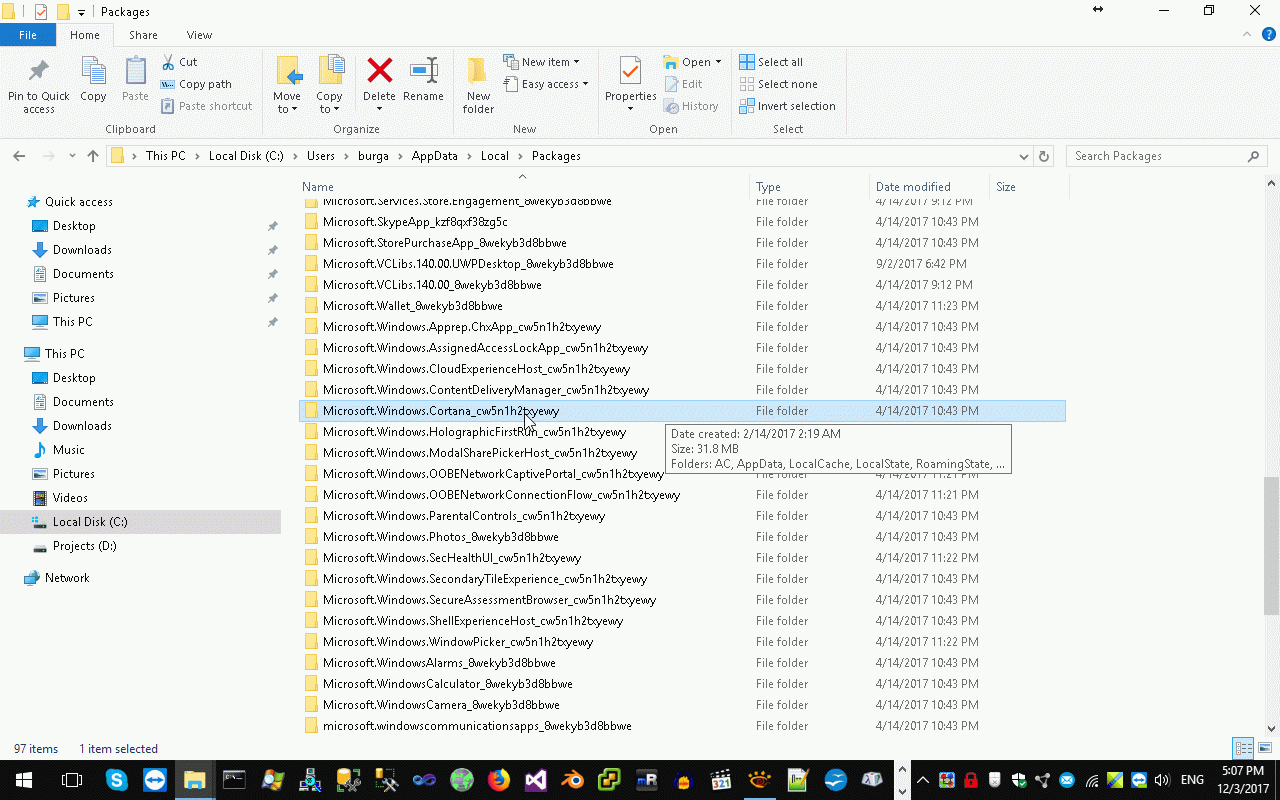Show address bar history with its dropdown arrow
This screenshot has width=1280, height=800.
(1023, 156)
